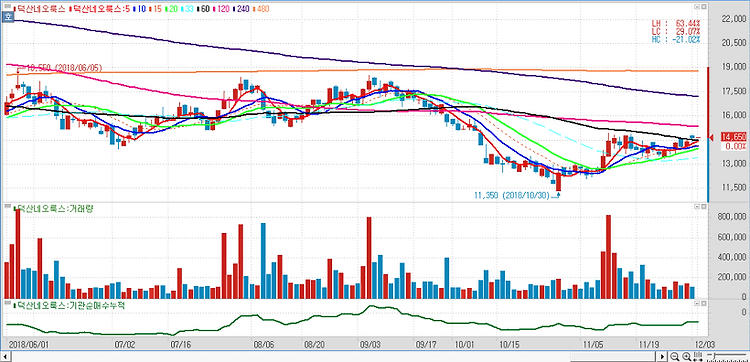750x362 pixels.
Task: Close the 기관순매수누적 pane
Action: 704,304
